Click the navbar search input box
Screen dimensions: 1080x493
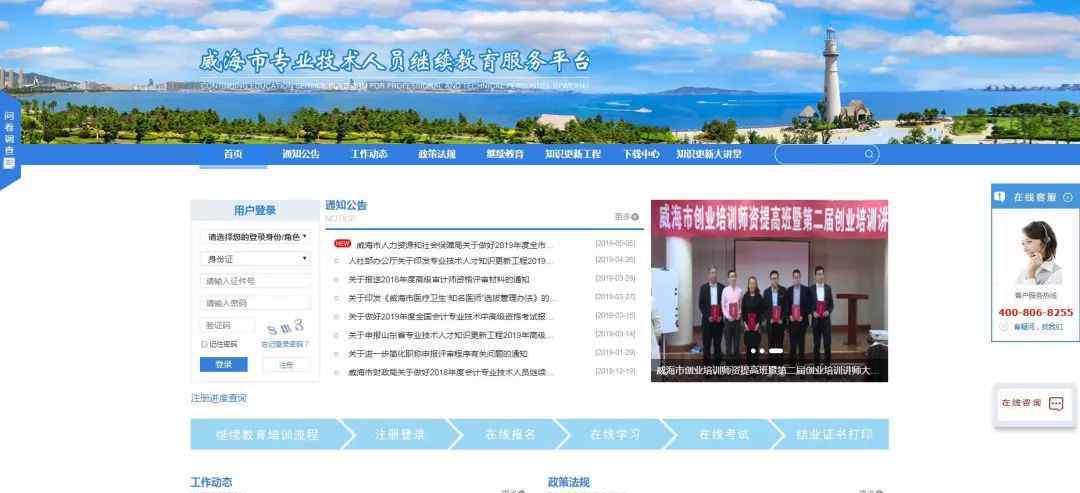pyautogui.click(x=827, y=154)
